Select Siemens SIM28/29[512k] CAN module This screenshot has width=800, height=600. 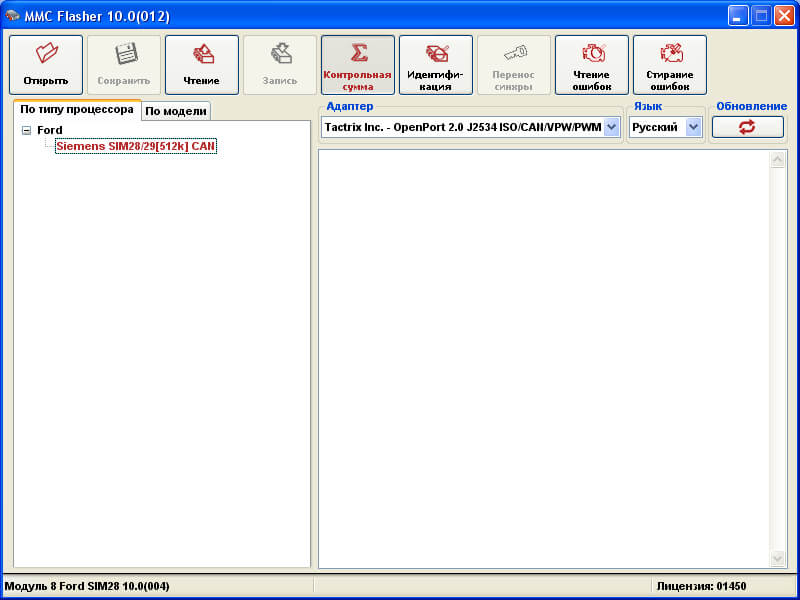[136, 146]
